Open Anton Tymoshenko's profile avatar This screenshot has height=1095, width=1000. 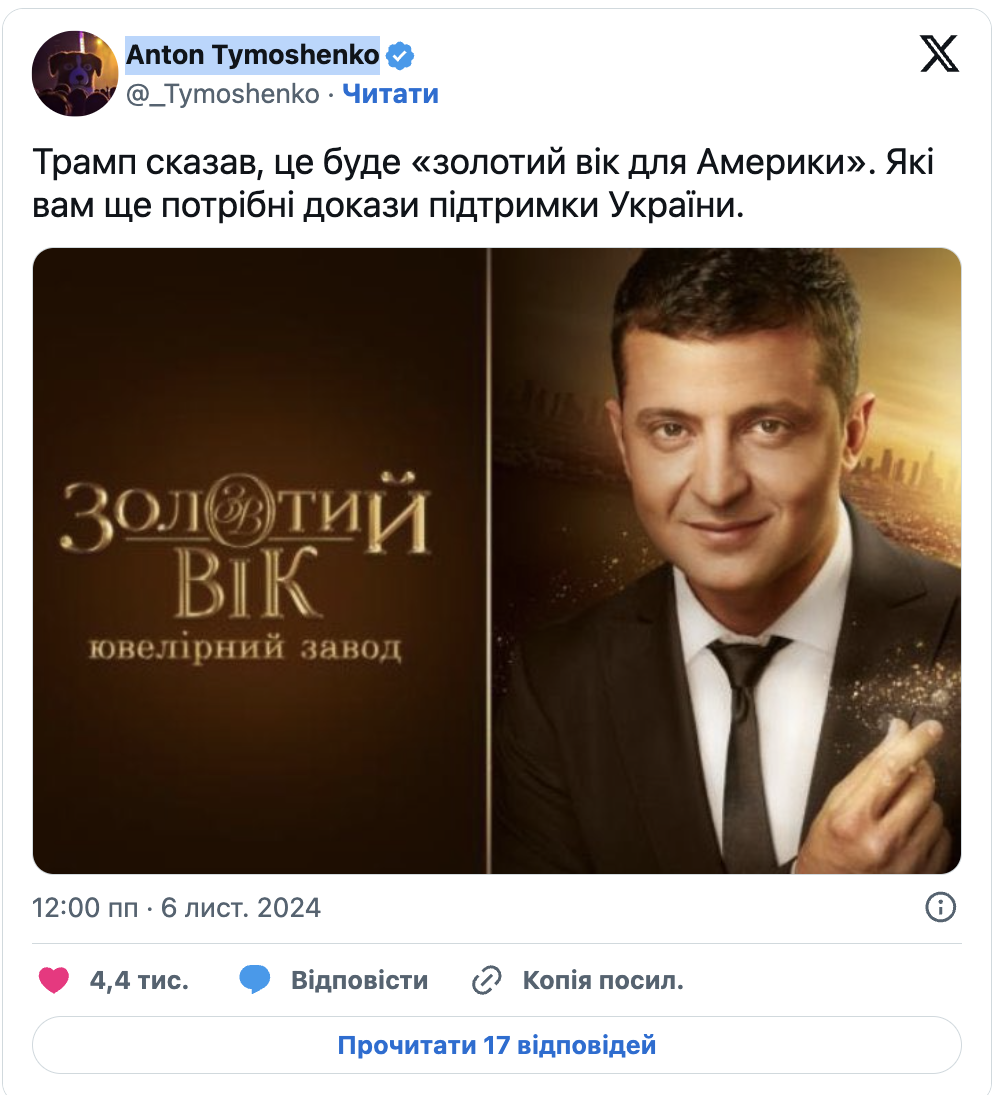pyautogui.click(x=75, y=73)
